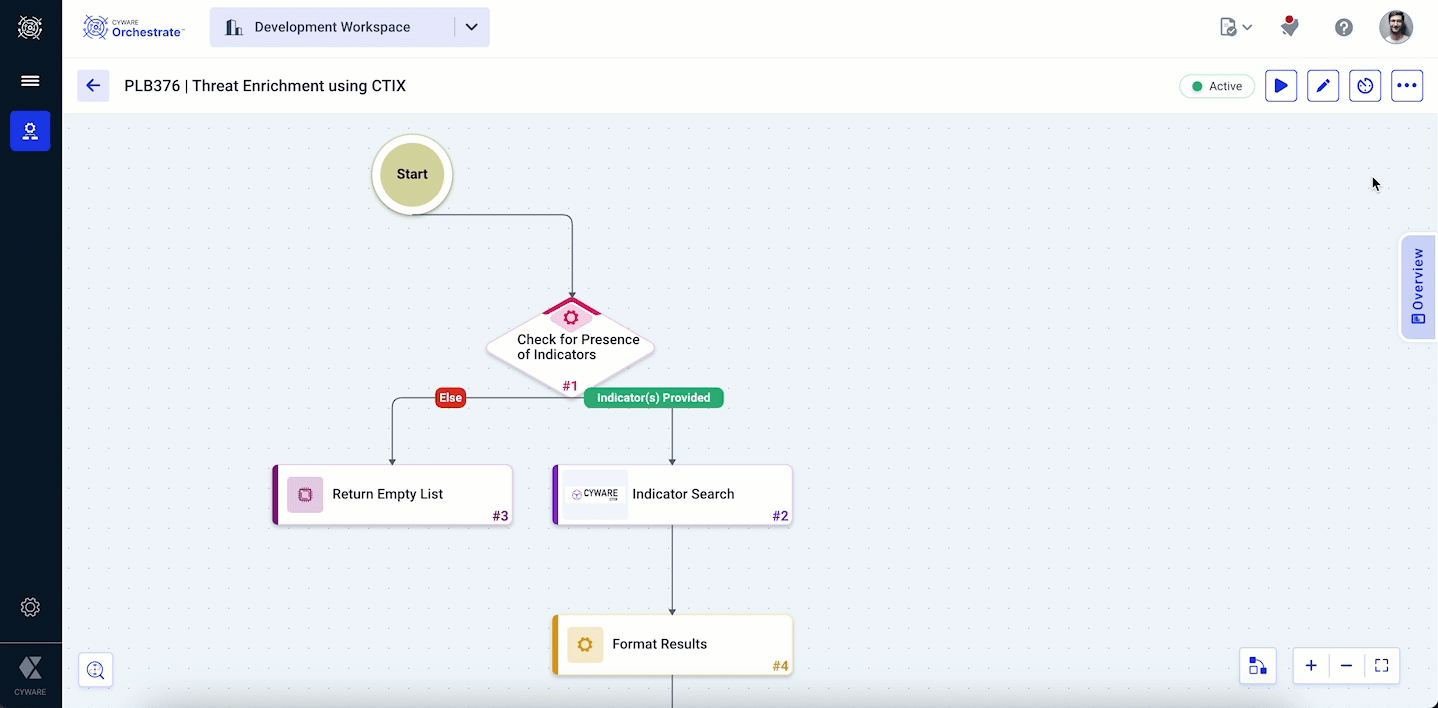
Task: Open the three-dot more options menu
Action: (1407, 86)
